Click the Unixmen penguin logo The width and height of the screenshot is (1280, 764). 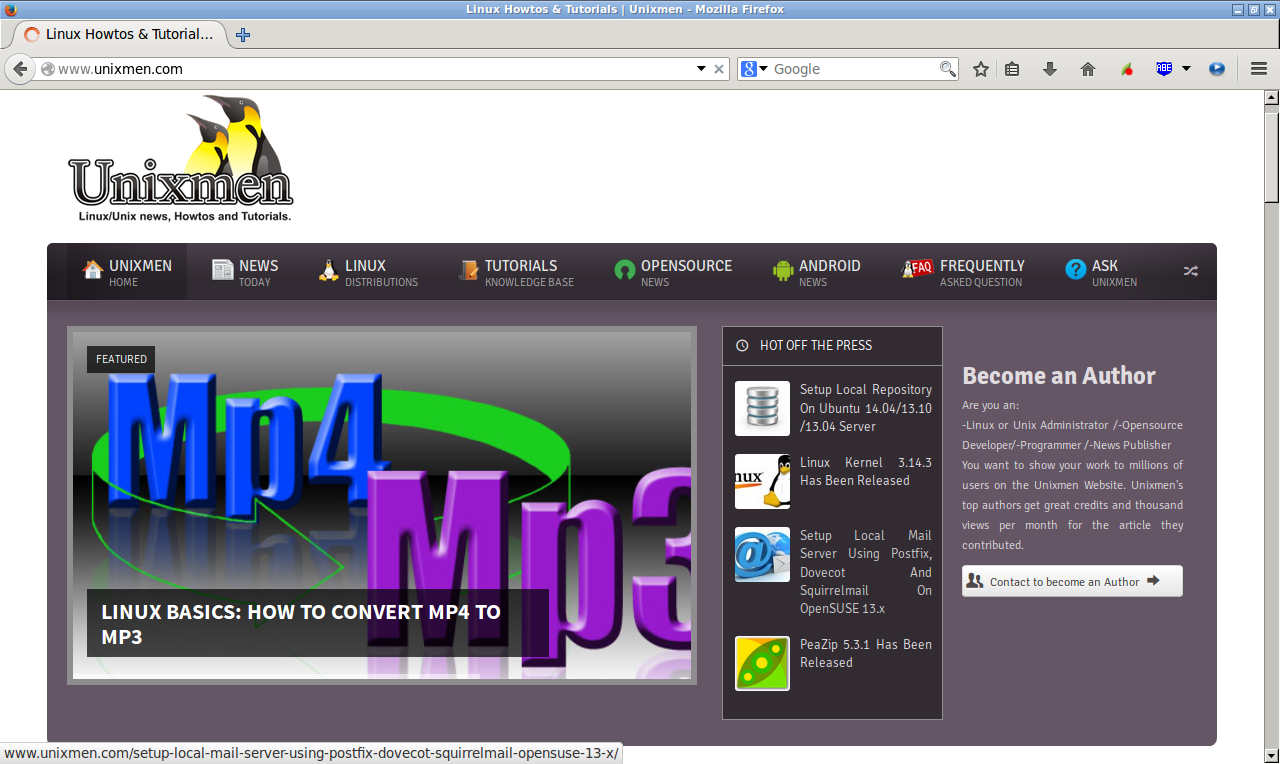(x=181, y=159)
